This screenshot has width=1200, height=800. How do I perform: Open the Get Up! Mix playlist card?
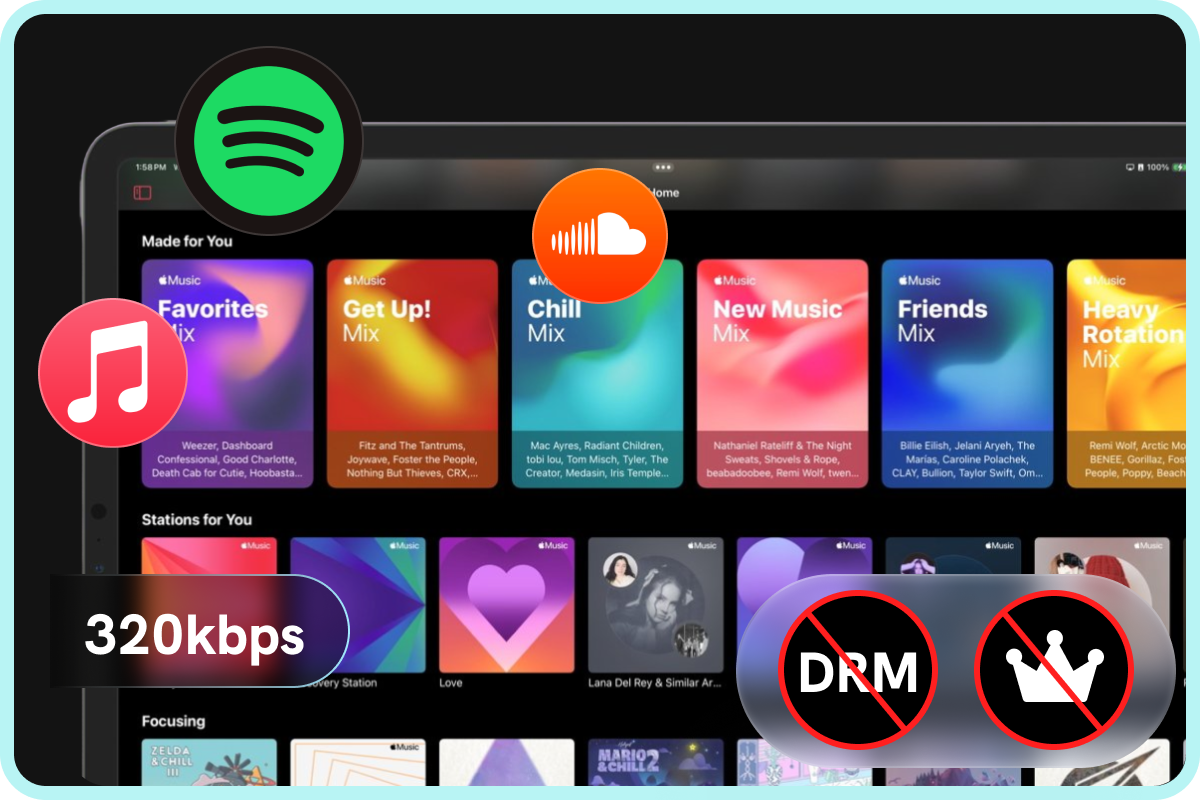(412, 375)
